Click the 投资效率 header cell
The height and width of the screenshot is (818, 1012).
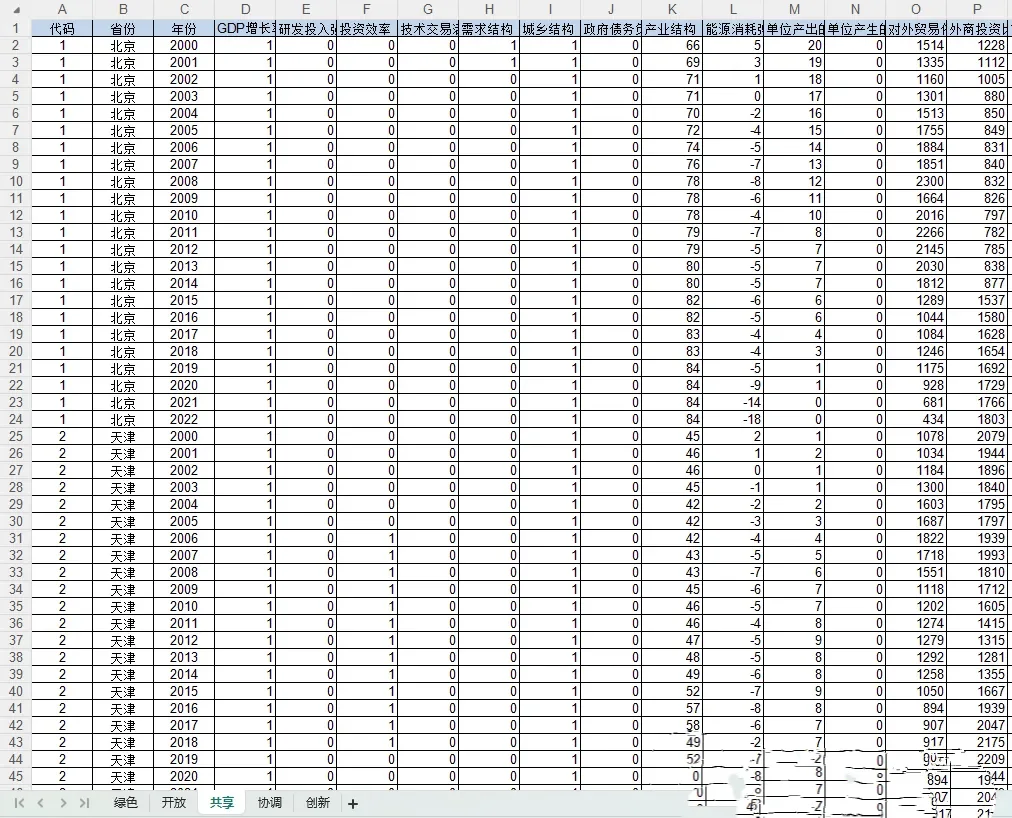[x=367, y=28]
